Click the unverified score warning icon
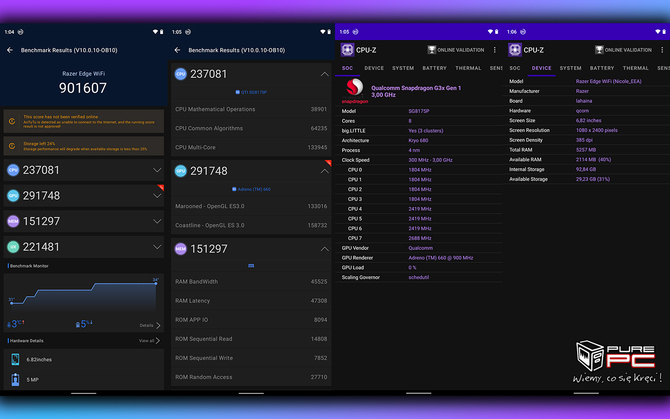670x419 pixels. click(12, 121)
